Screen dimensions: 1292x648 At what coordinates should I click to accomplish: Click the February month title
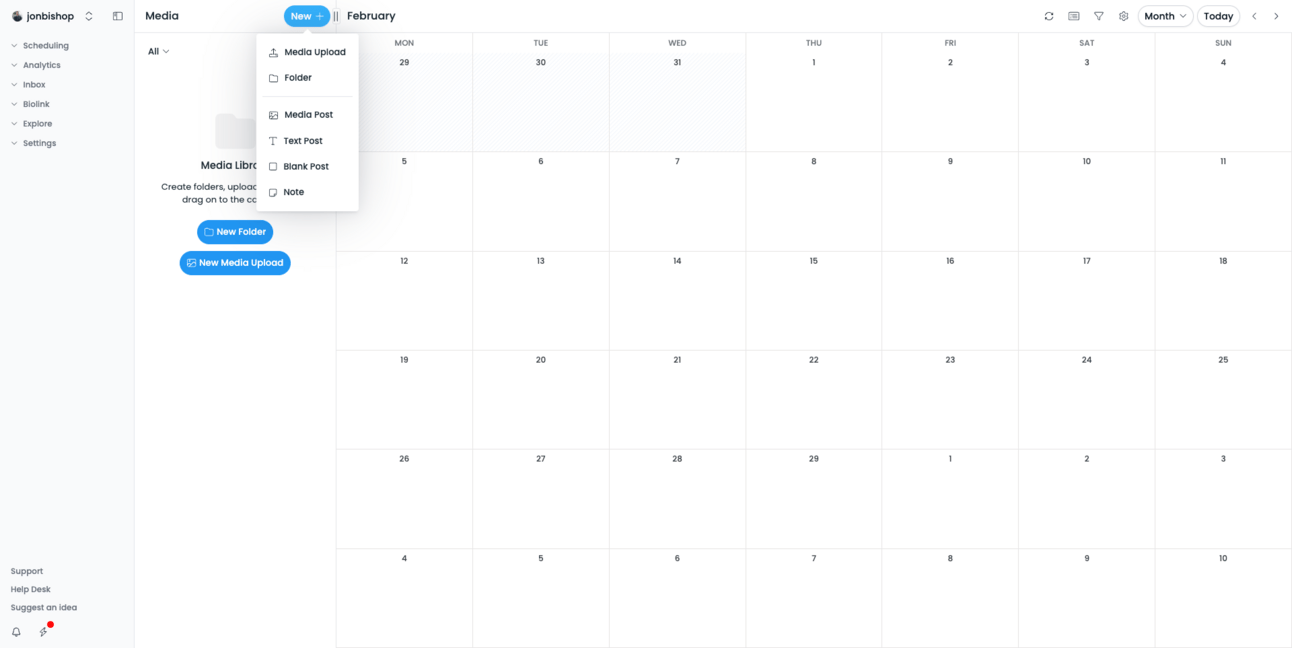[371, 16]
